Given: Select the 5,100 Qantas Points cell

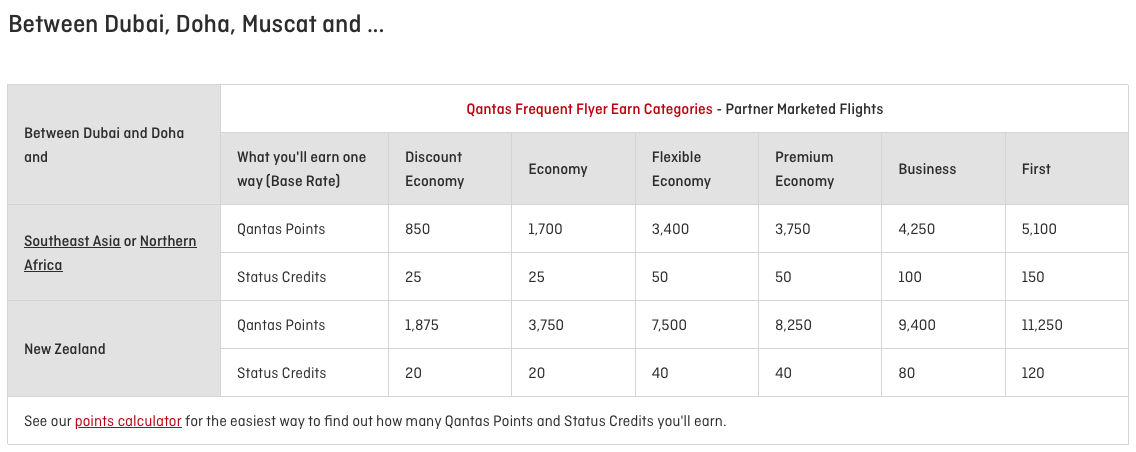Looking at the screenshot, I should pyautogui.click(x=1039, y=229).
